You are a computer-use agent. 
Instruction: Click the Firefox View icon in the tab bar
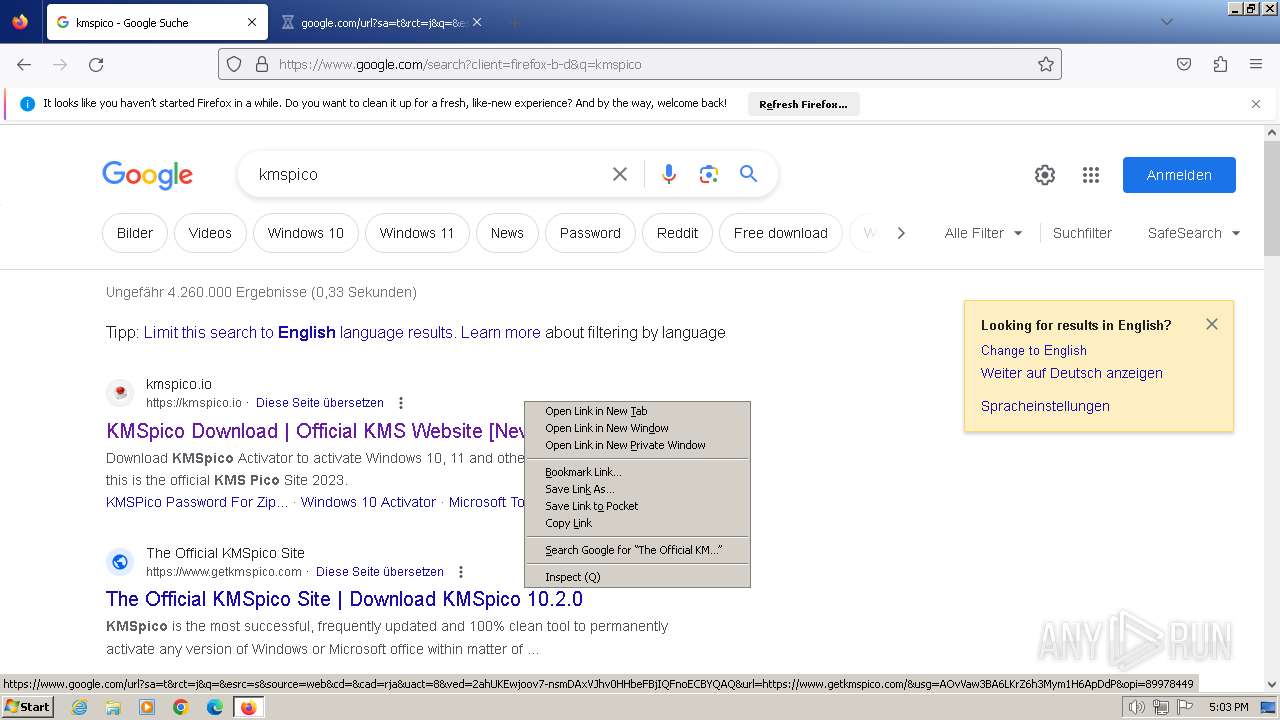click(x=20, y=22)
